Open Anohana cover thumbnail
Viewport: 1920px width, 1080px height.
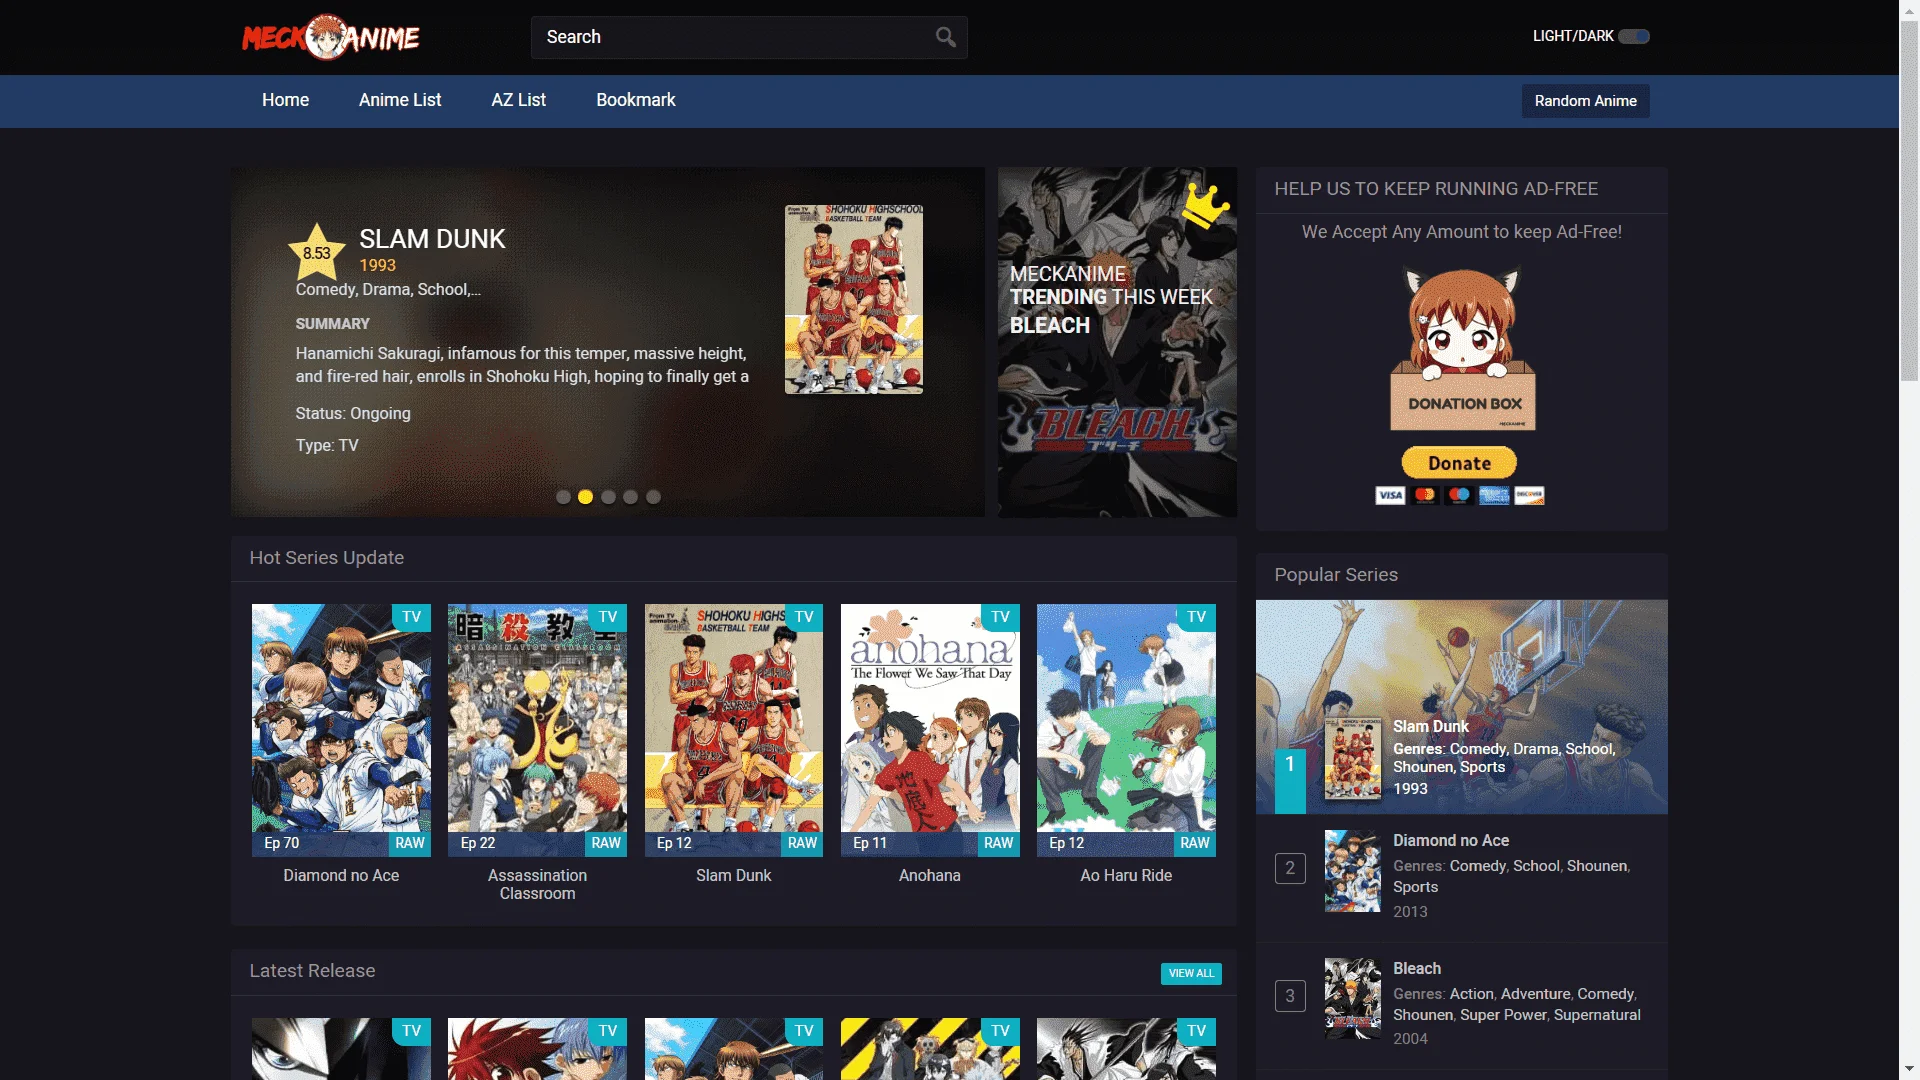(x=930, y=730)
